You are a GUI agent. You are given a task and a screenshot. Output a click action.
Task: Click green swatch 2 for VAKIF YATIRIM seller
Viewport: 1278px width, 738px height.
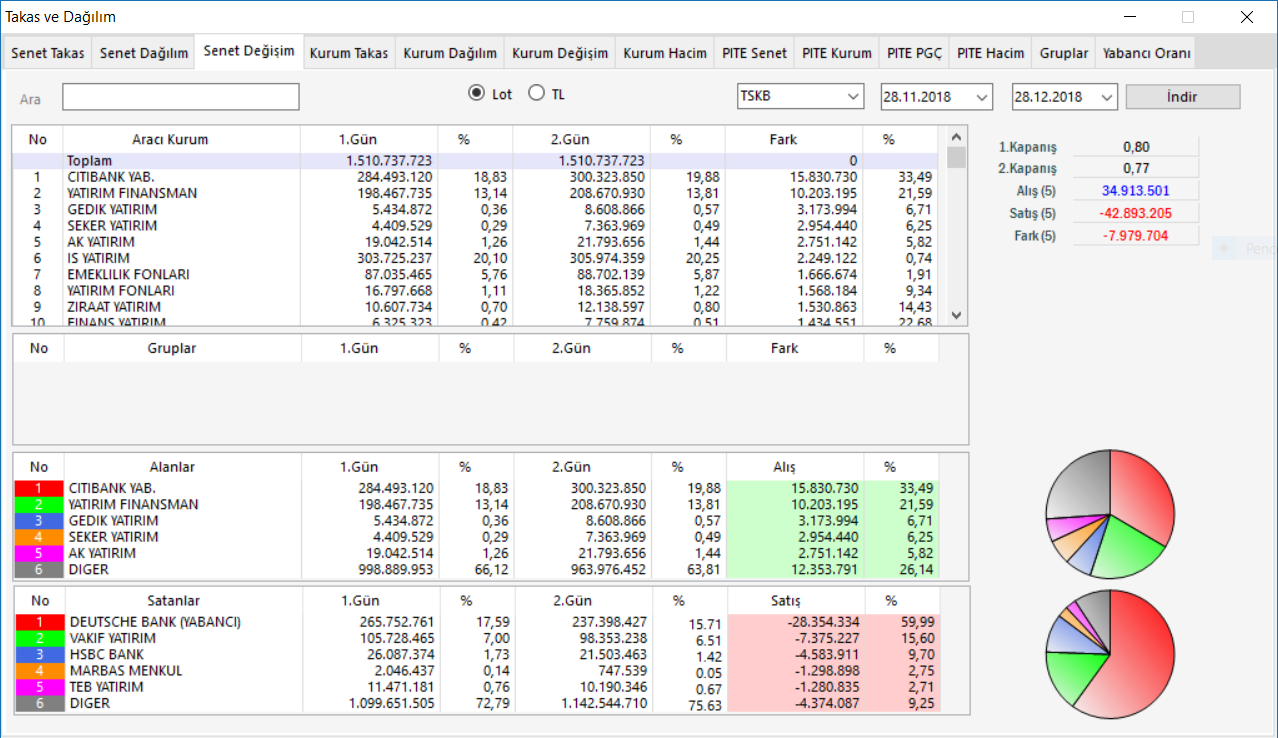38,638
